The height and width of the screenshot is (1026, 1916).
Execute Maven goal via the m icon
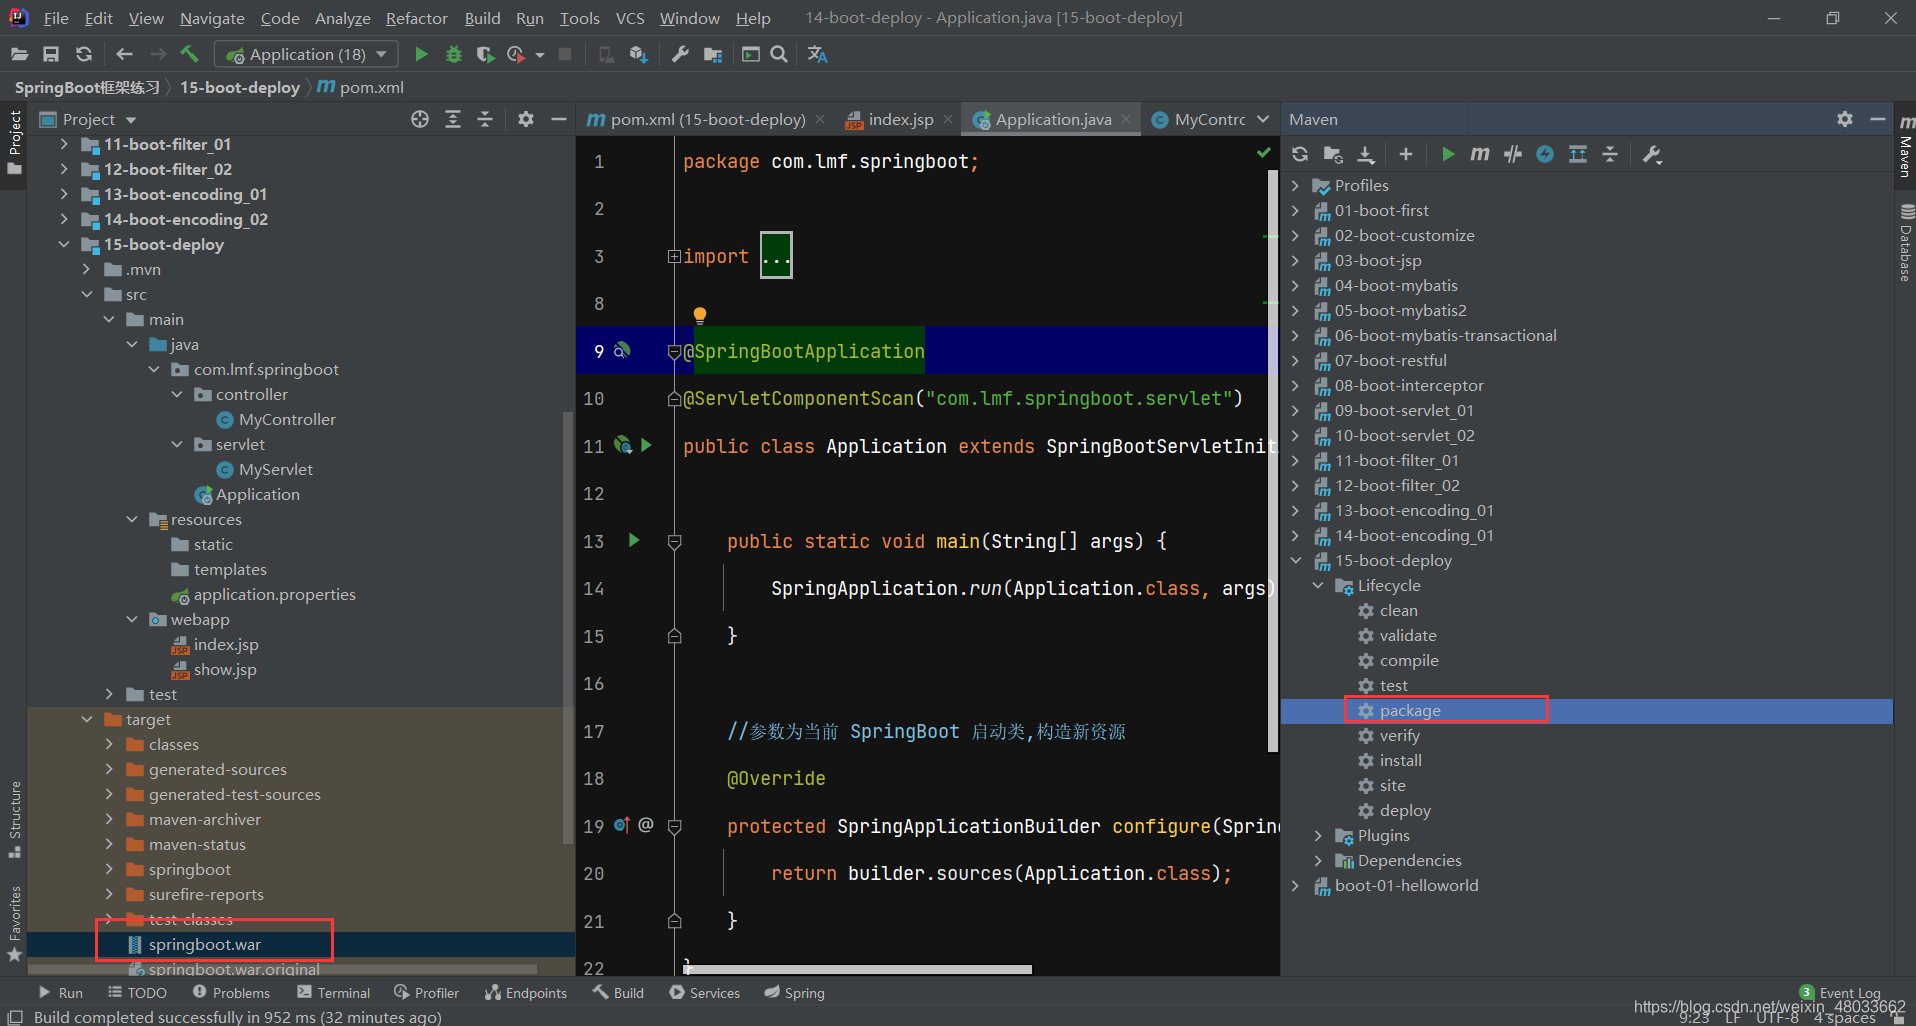(x=1480, y=154)
